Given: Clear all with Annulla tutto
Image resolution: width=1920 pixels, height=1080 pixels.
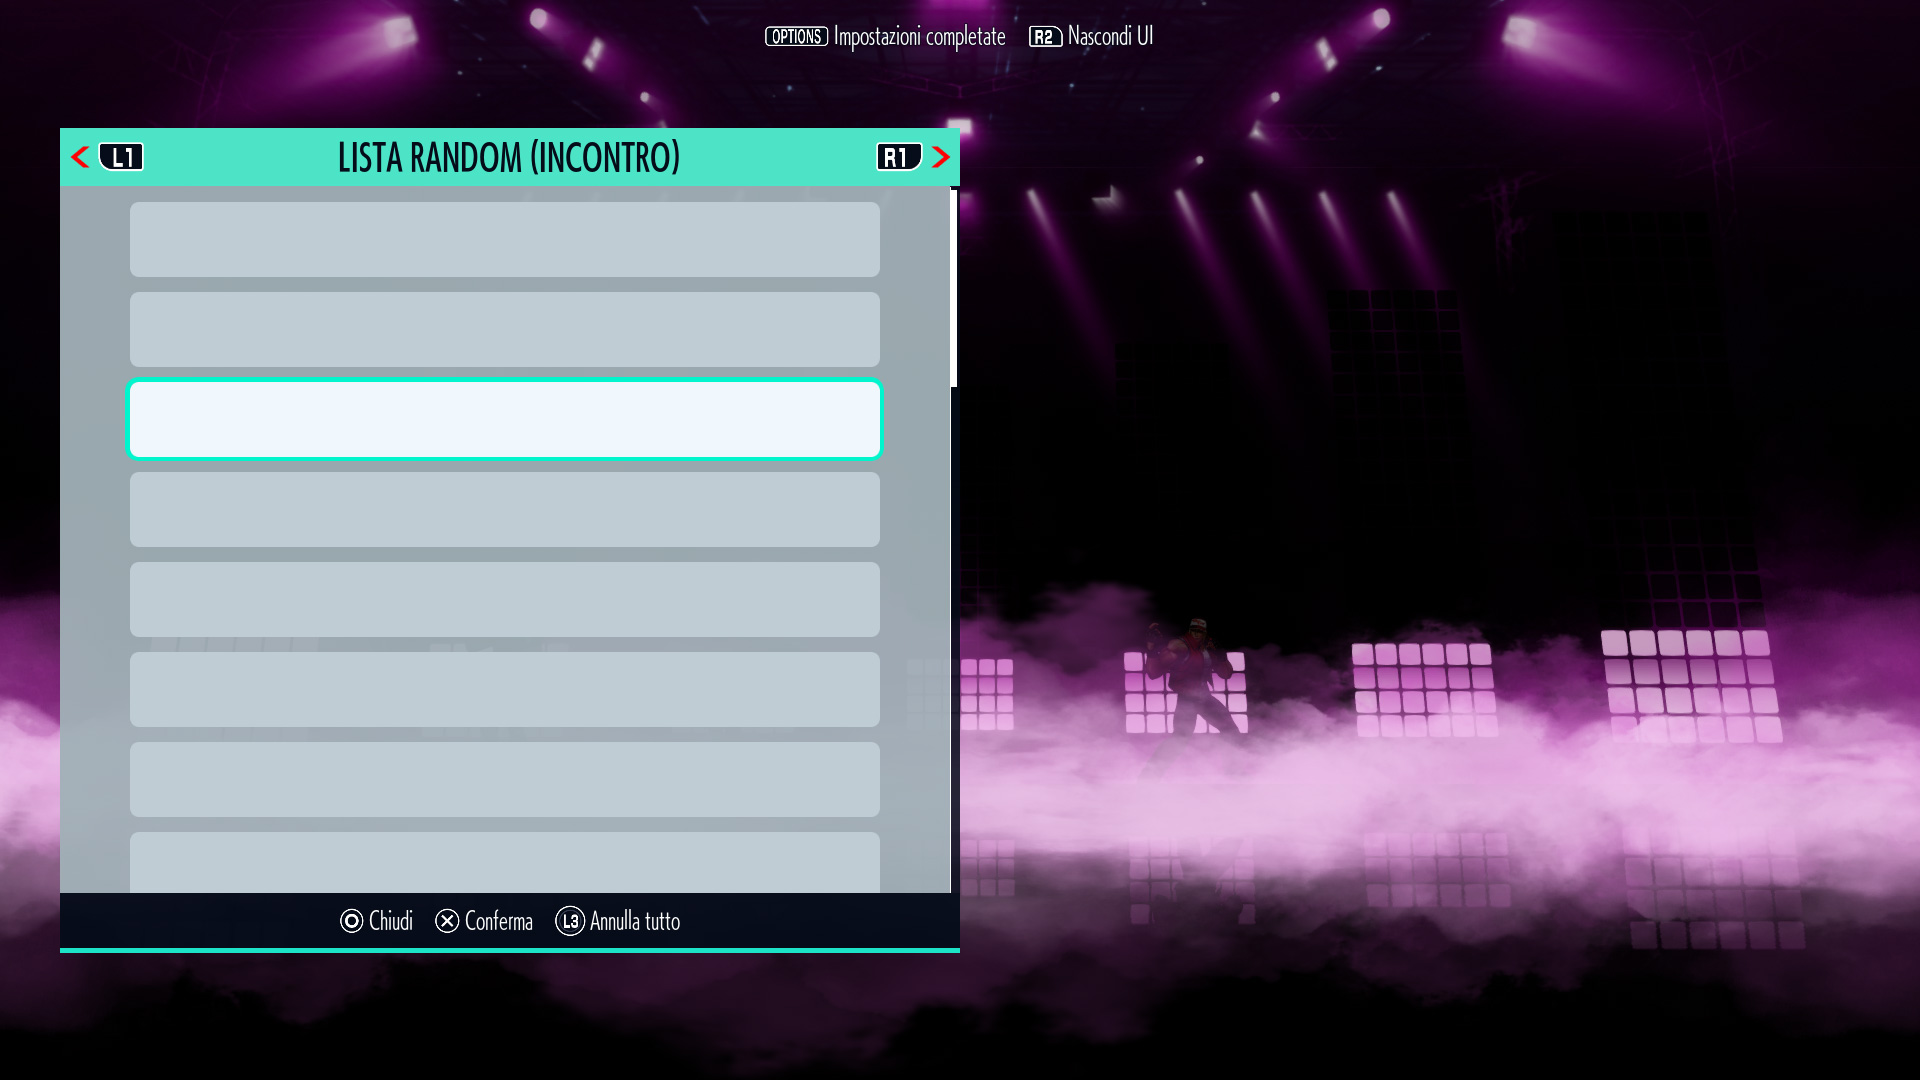Looking at the screenshot, I should [634, 921].
